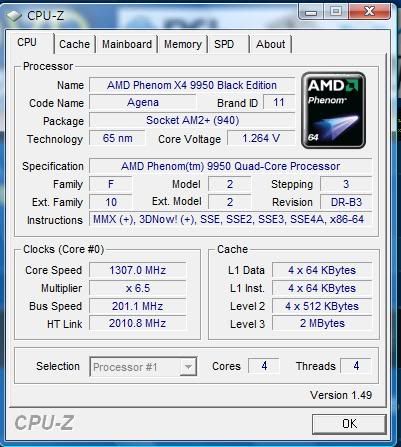Open the About tab
The height and width of the screenshot is (447, 401).
271,44
